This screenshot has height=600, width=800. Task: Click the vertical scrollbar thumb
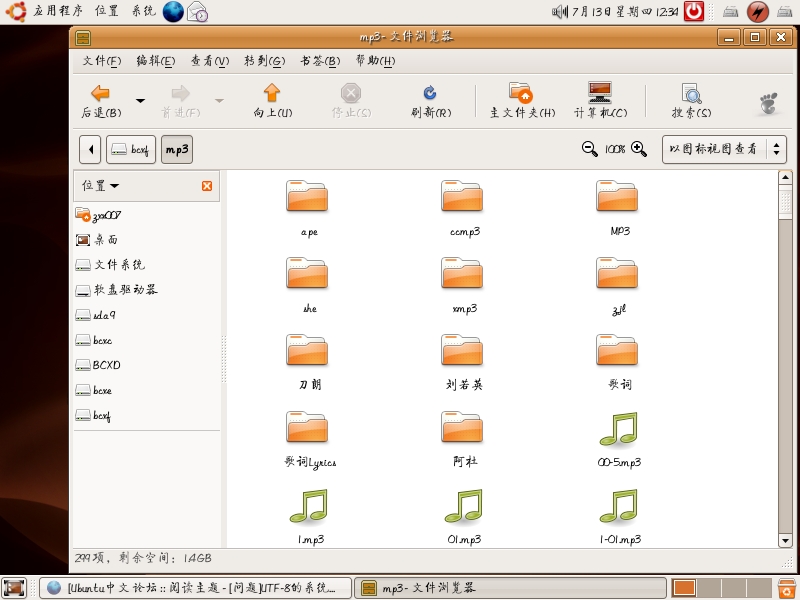coord(785,202)
